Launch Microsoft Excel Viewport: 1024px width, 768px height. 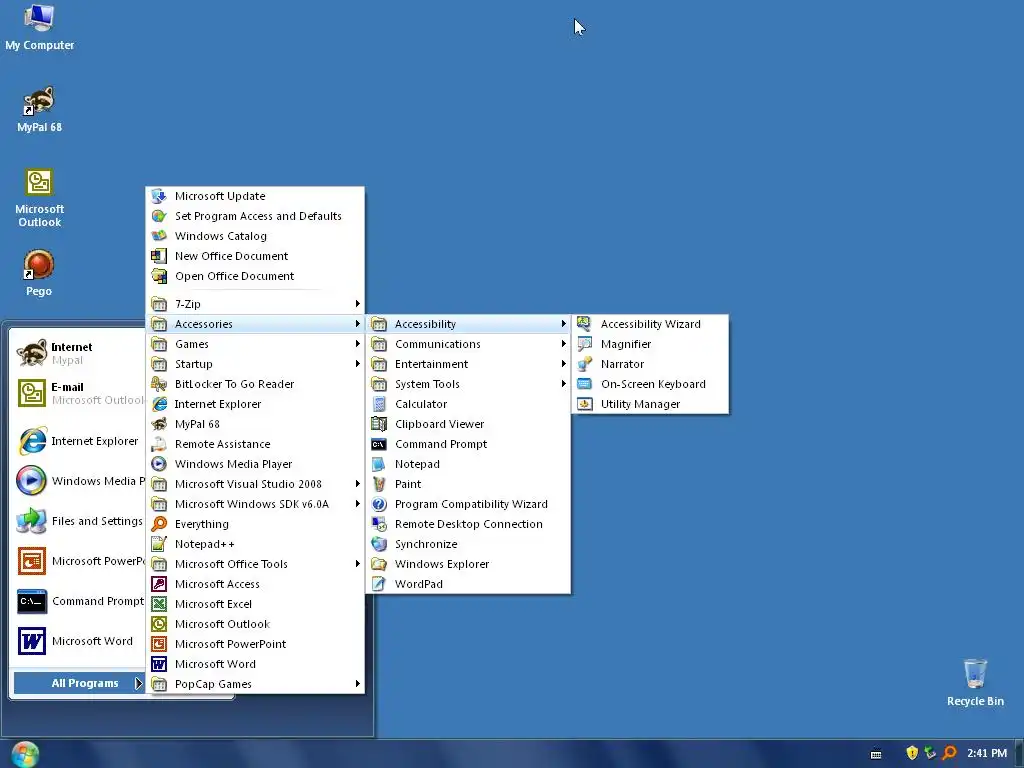pos(255,604)
